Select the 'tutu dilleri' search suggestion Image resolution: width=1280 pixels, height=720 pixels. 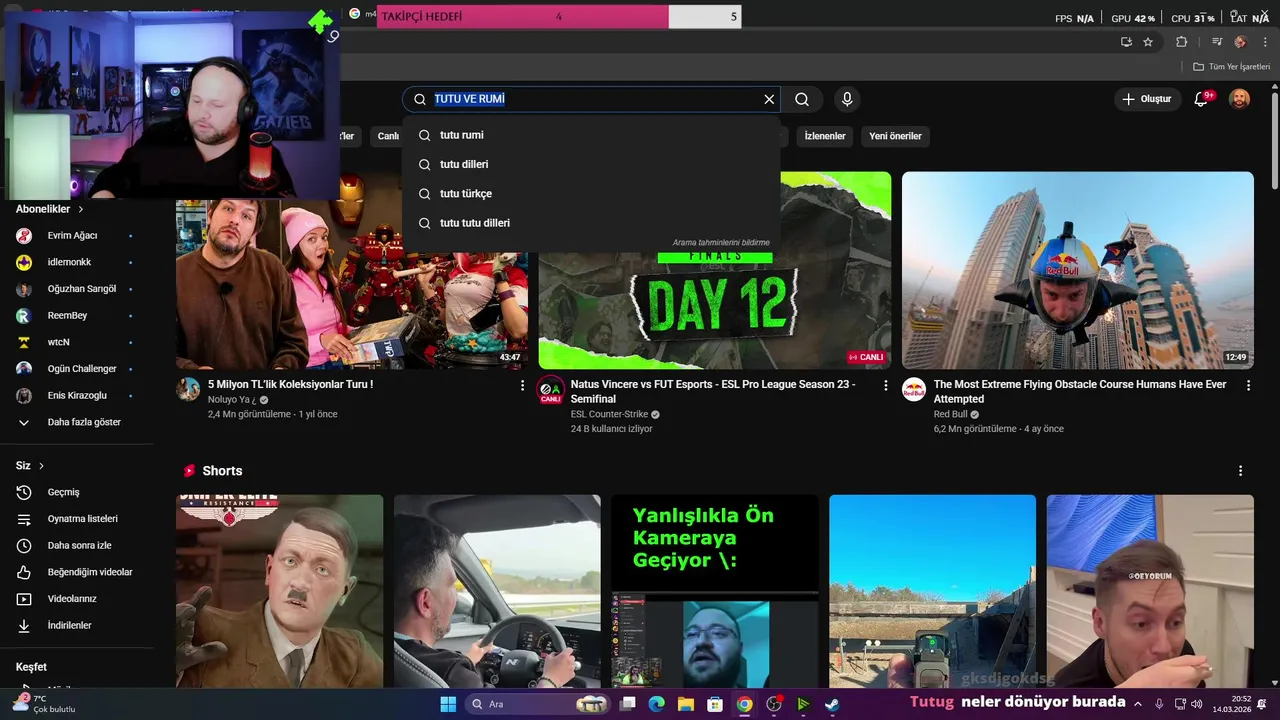pyautogui.click(x=591, y=164)
